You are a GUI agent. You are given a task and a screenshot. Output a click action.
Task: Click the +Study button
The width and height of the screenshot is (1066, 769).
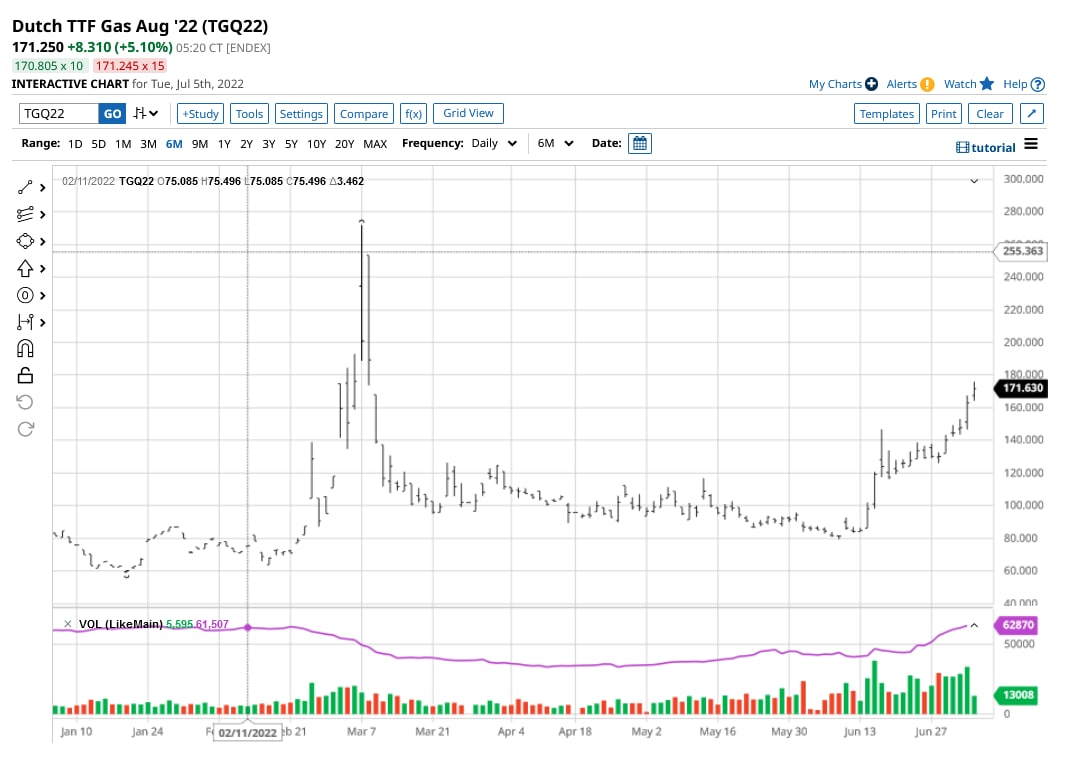201,114
